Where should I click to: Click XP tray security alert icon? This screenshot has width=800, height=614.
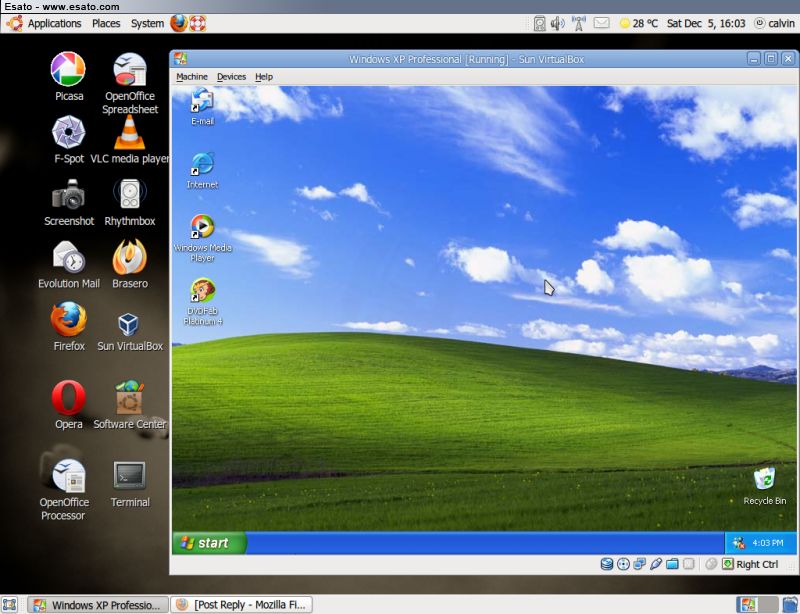pyautogui.click(x=738, y=543)
